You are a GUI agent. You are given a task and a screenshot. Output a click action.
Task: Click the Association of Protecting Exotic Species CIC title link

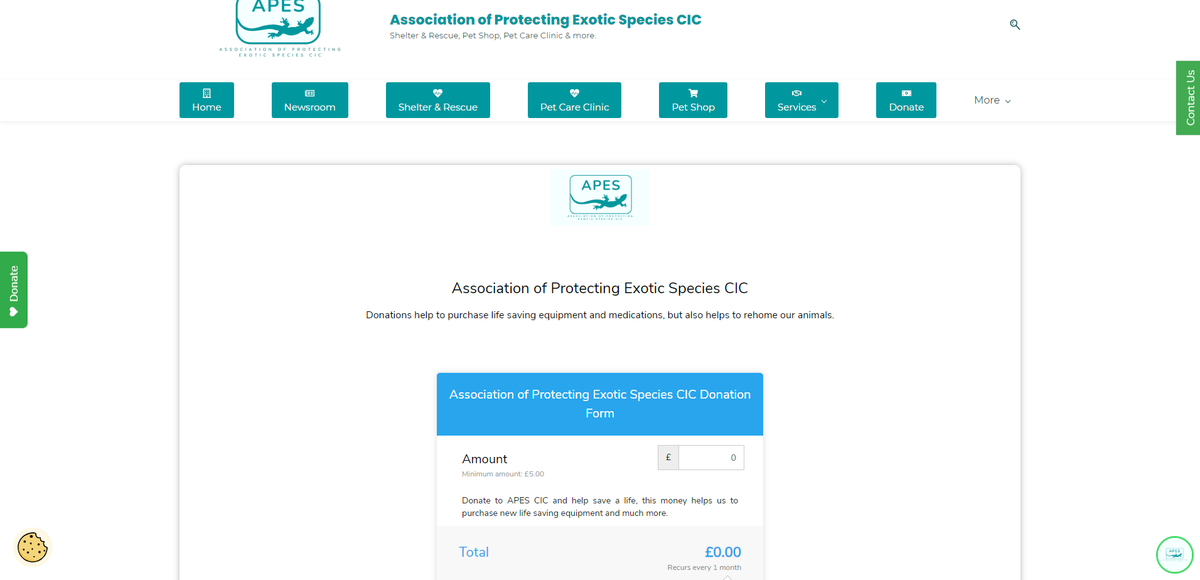click(545, 20)
